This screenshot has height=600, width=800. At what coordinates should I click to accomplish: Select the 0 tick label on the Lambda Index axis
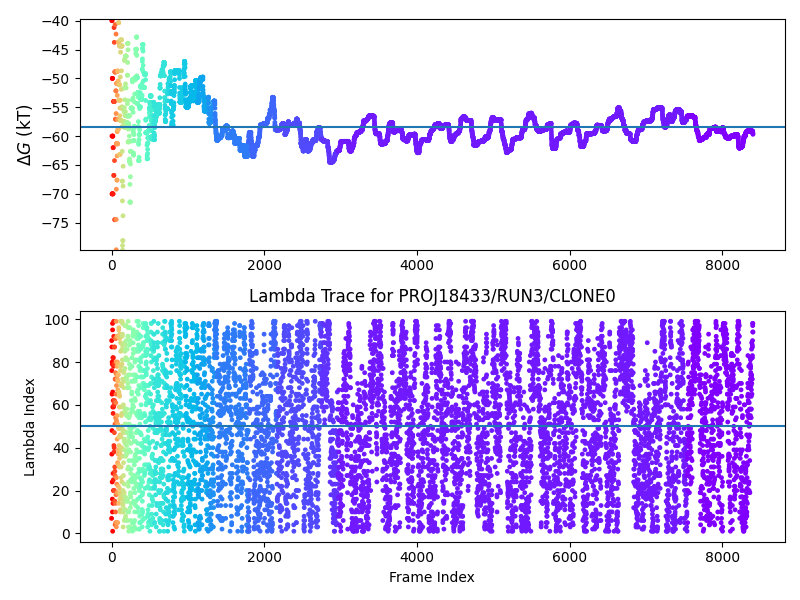point(65,534)
